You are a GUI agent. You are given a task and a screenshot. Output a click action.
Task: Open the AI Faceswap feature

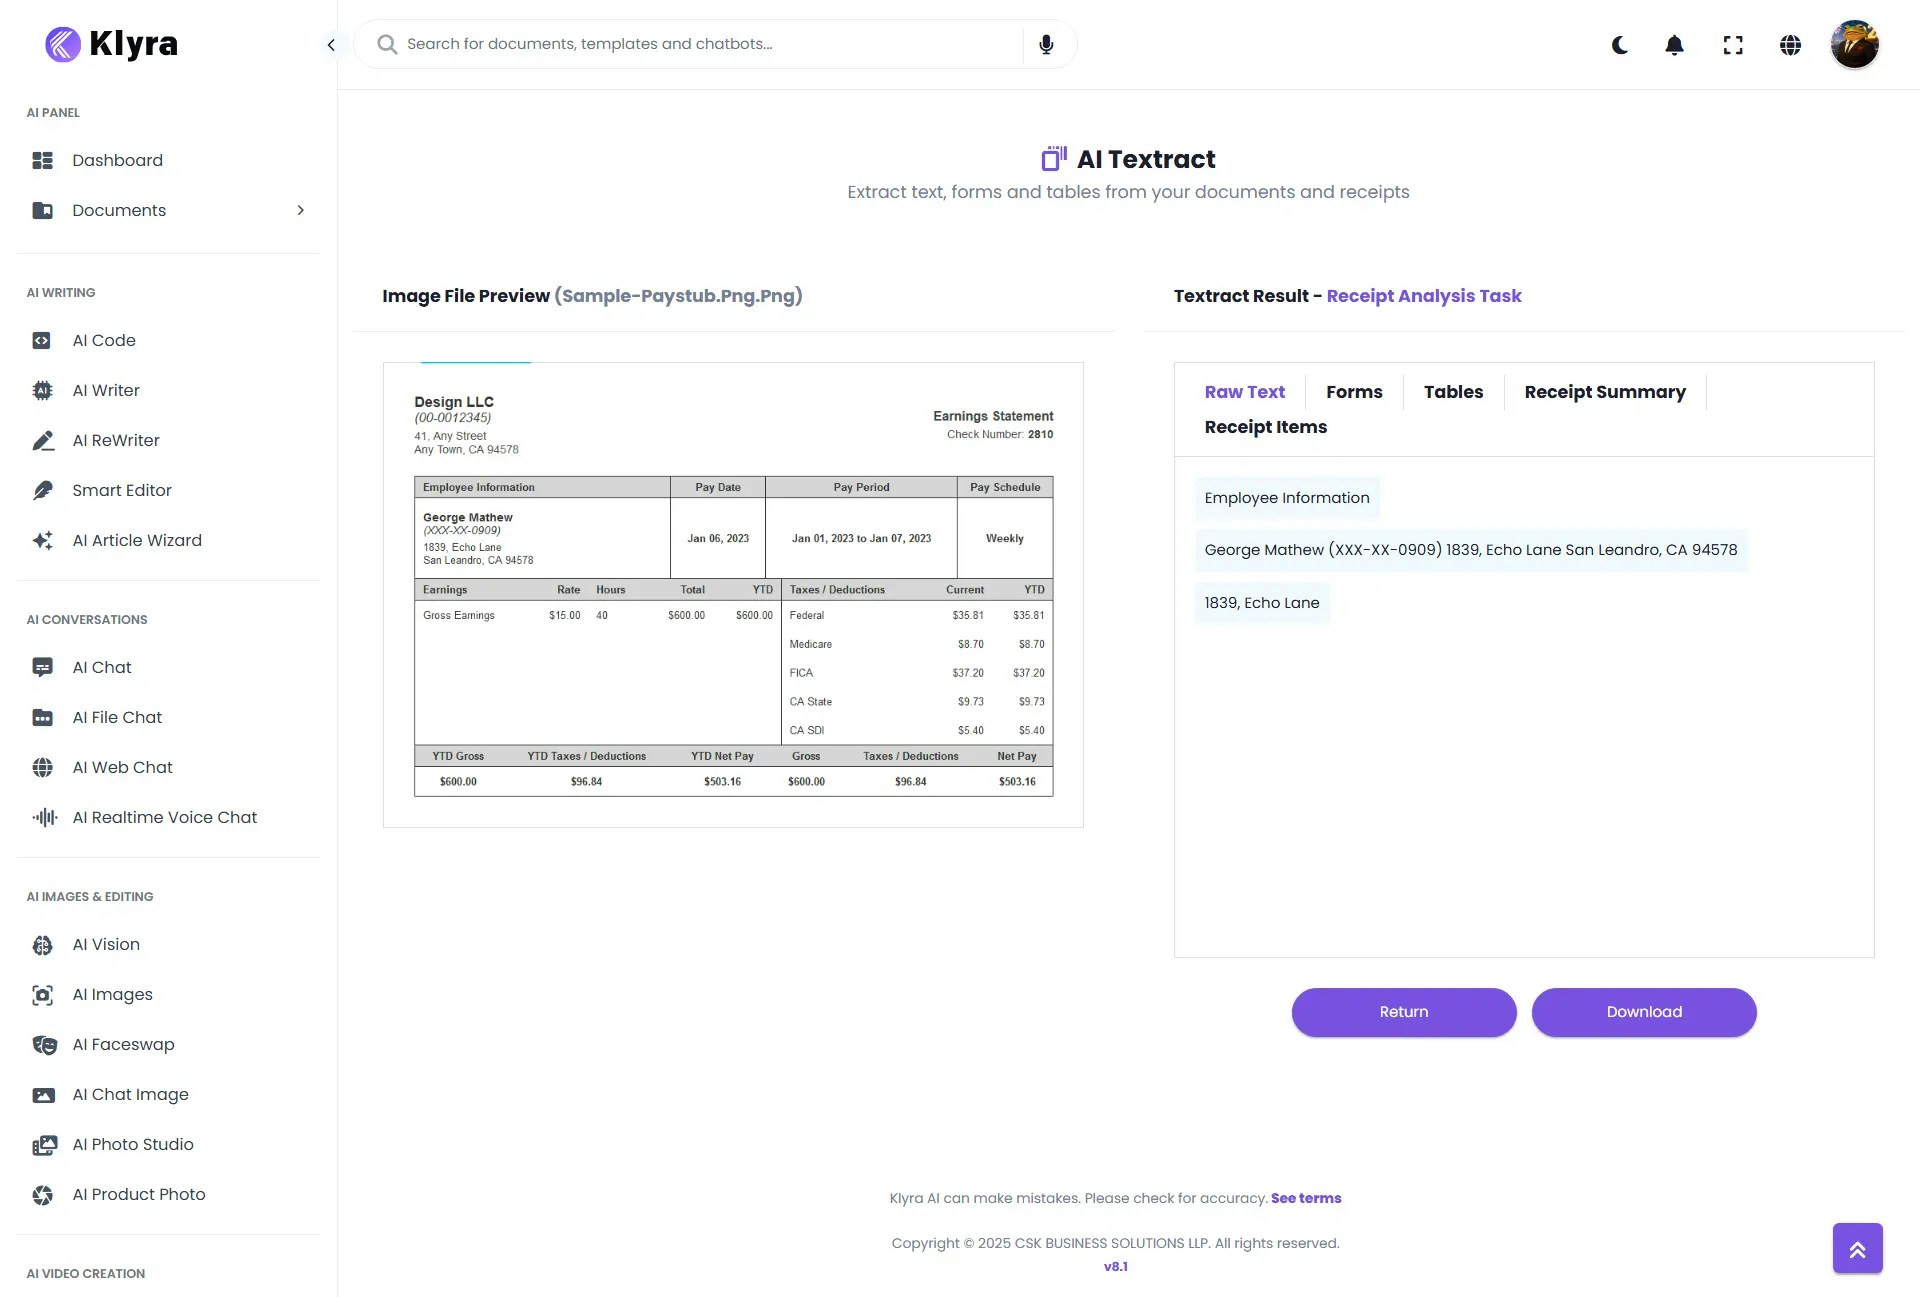(x=124, y=1044)
